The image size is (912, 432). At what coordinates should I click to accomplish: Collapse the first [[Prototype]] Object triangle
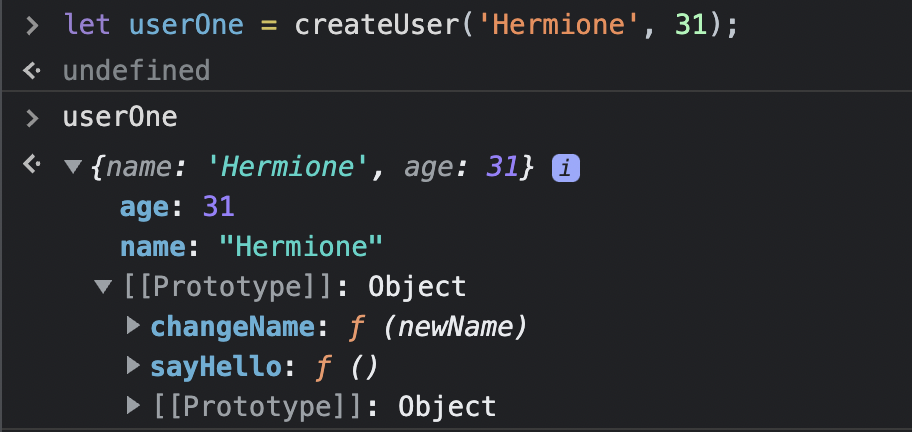tap(103, 287)
